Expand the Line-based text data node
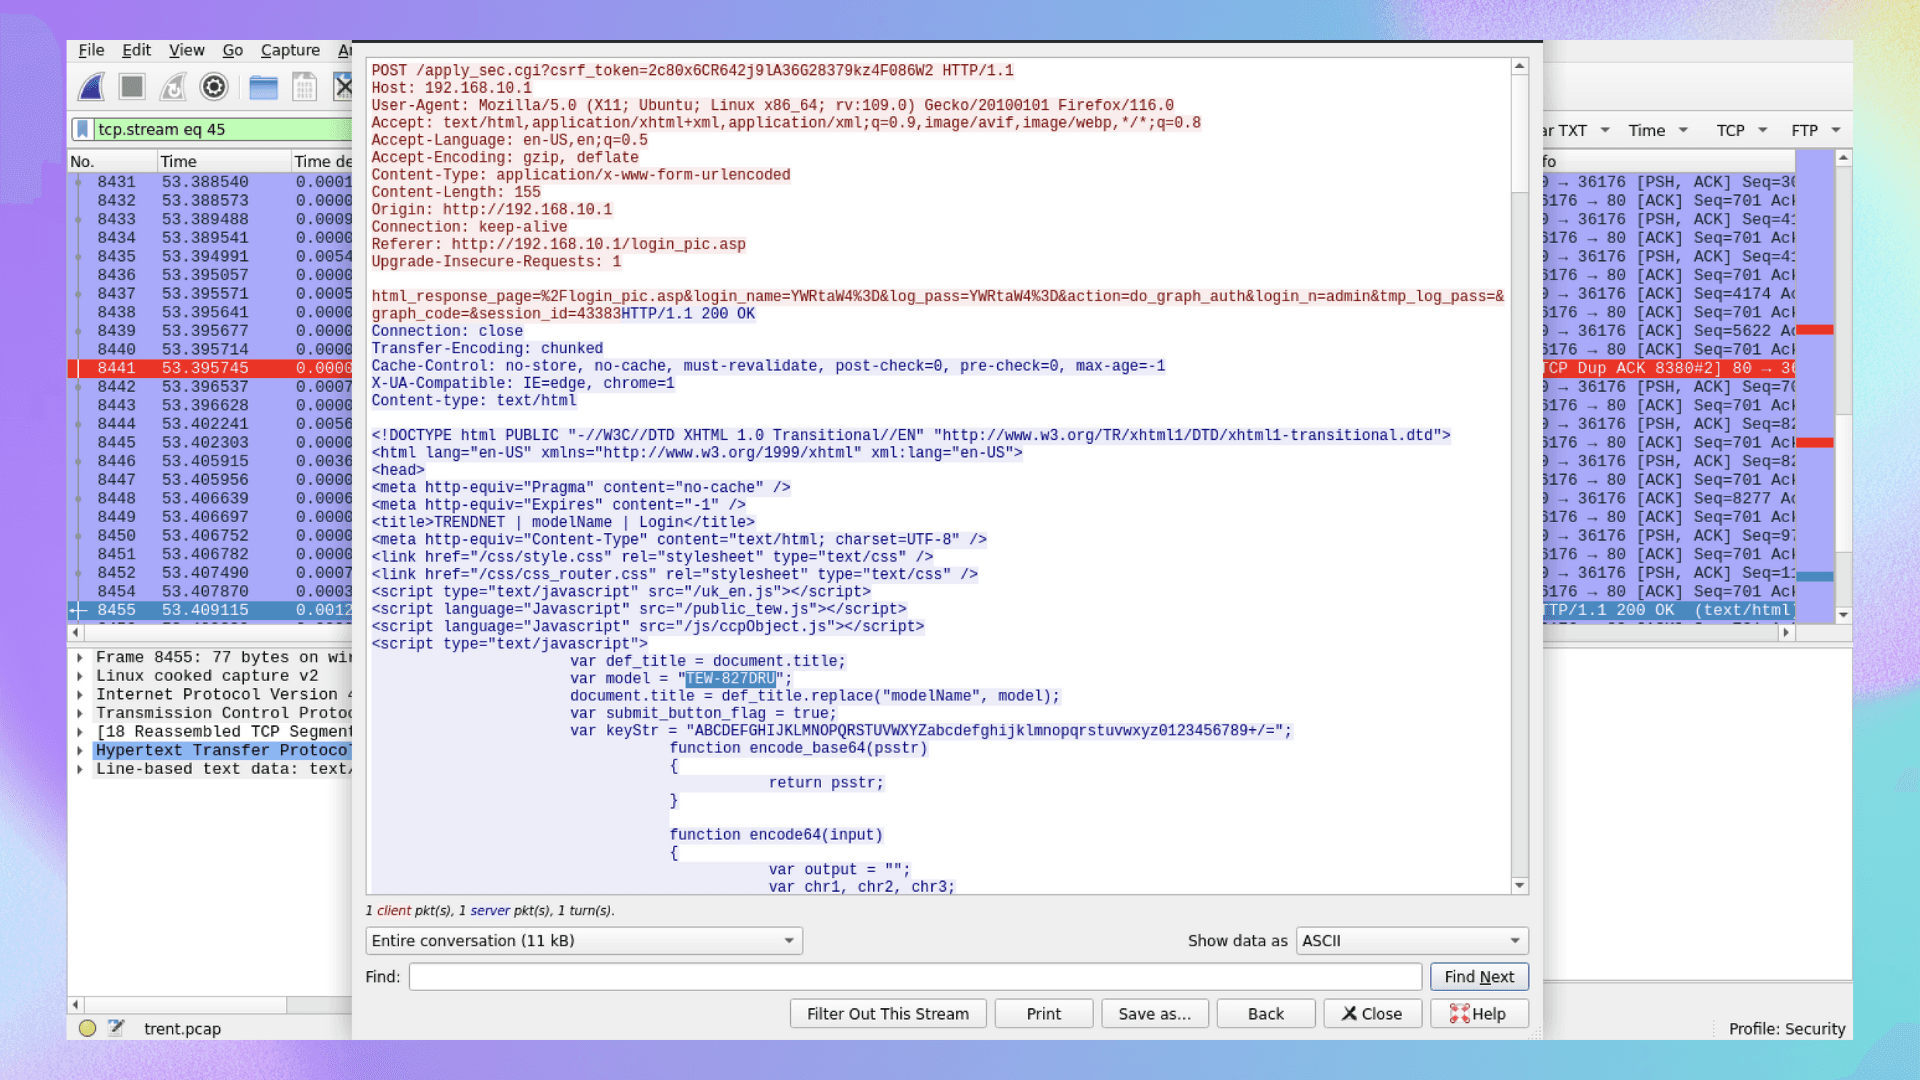This screenshot has height=1080, width=1920. tap(79, 769)
